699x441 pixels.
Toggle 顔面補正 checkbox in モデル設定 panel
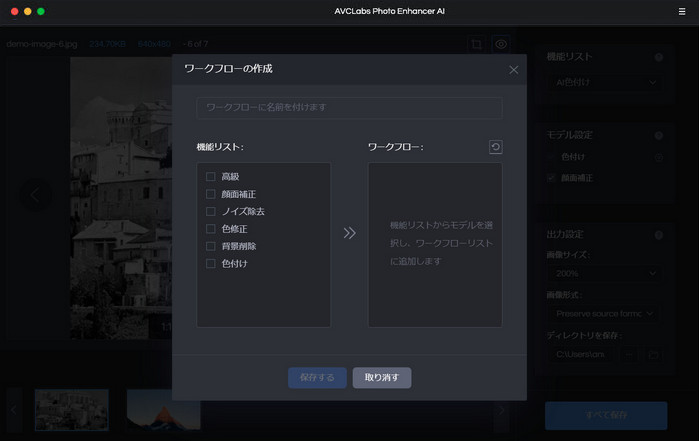[551, 178]
